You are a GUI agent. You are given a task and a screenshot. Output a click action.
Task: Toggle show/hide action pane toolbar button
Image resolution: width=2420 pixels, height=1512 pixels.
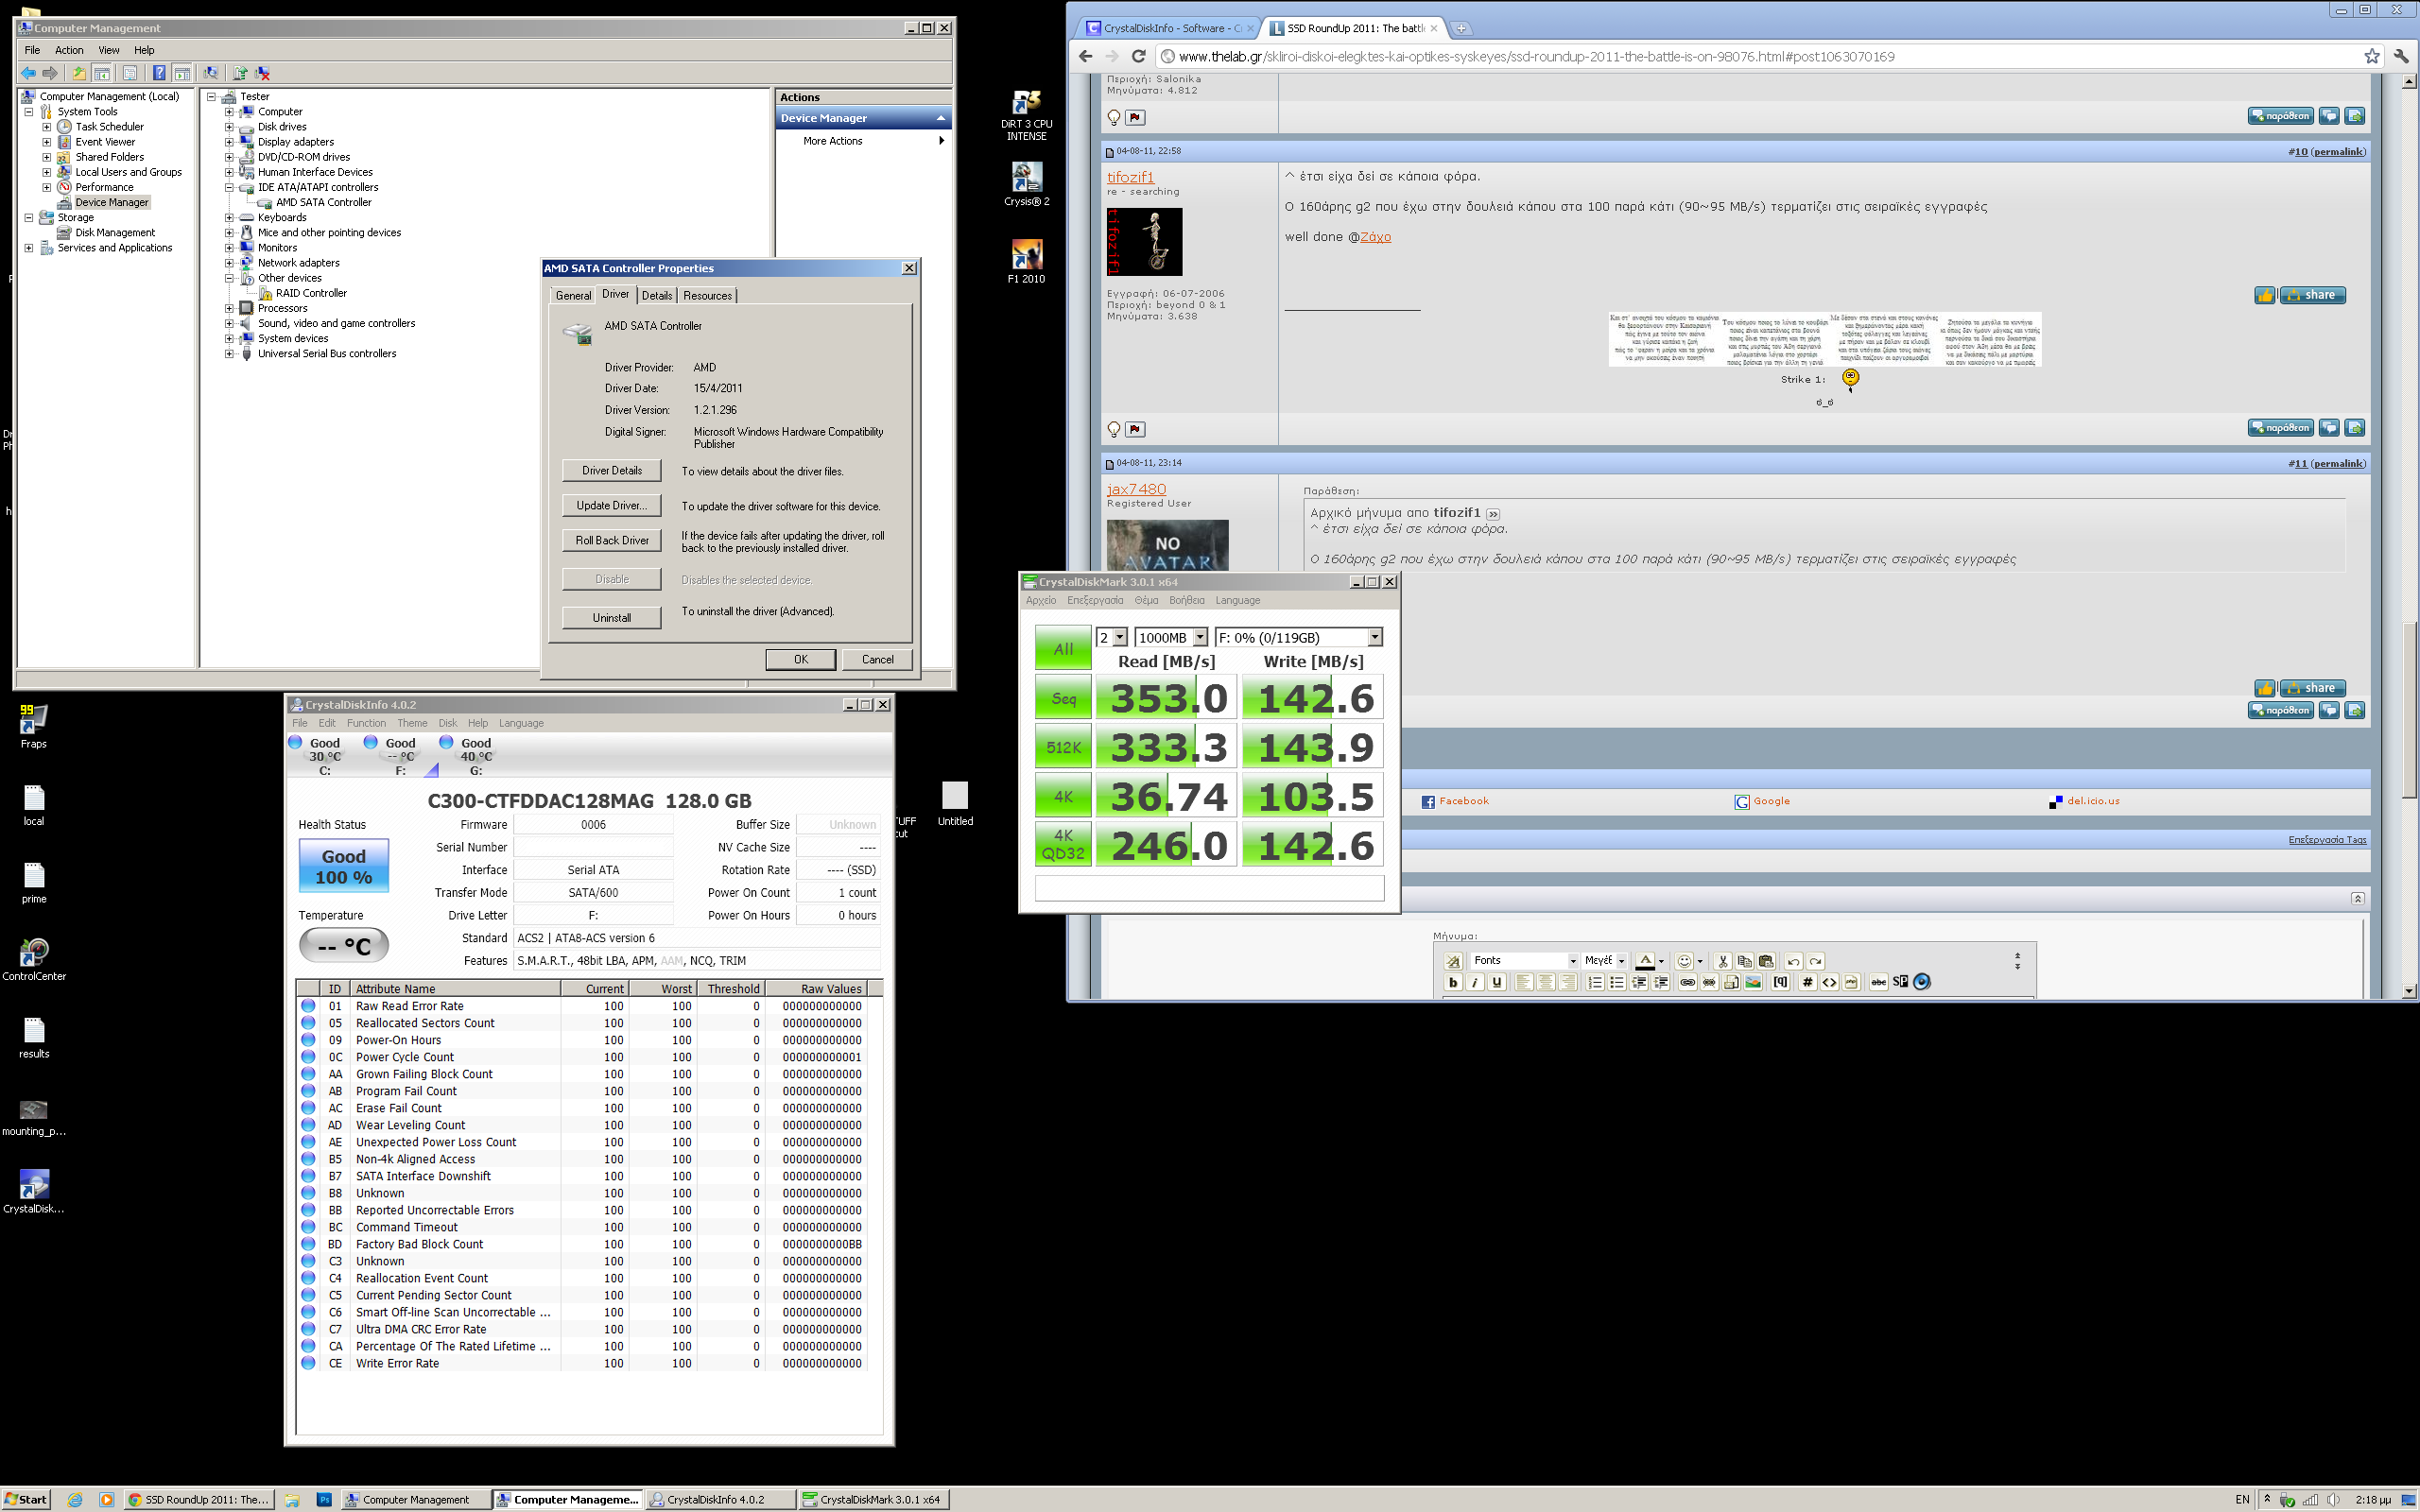point(182,73)
